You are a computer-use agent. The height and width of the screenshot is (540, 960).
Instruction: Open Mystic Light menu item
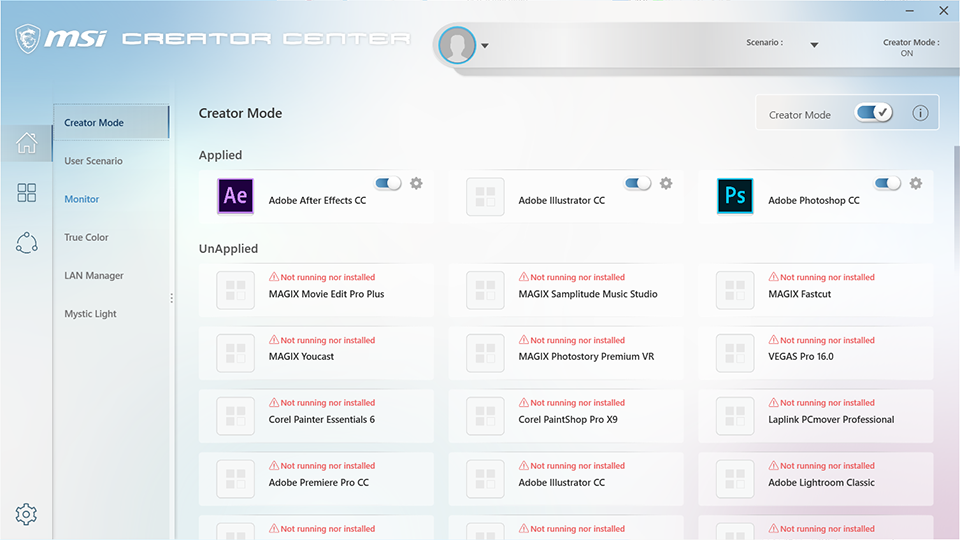[x=91, y=314]
